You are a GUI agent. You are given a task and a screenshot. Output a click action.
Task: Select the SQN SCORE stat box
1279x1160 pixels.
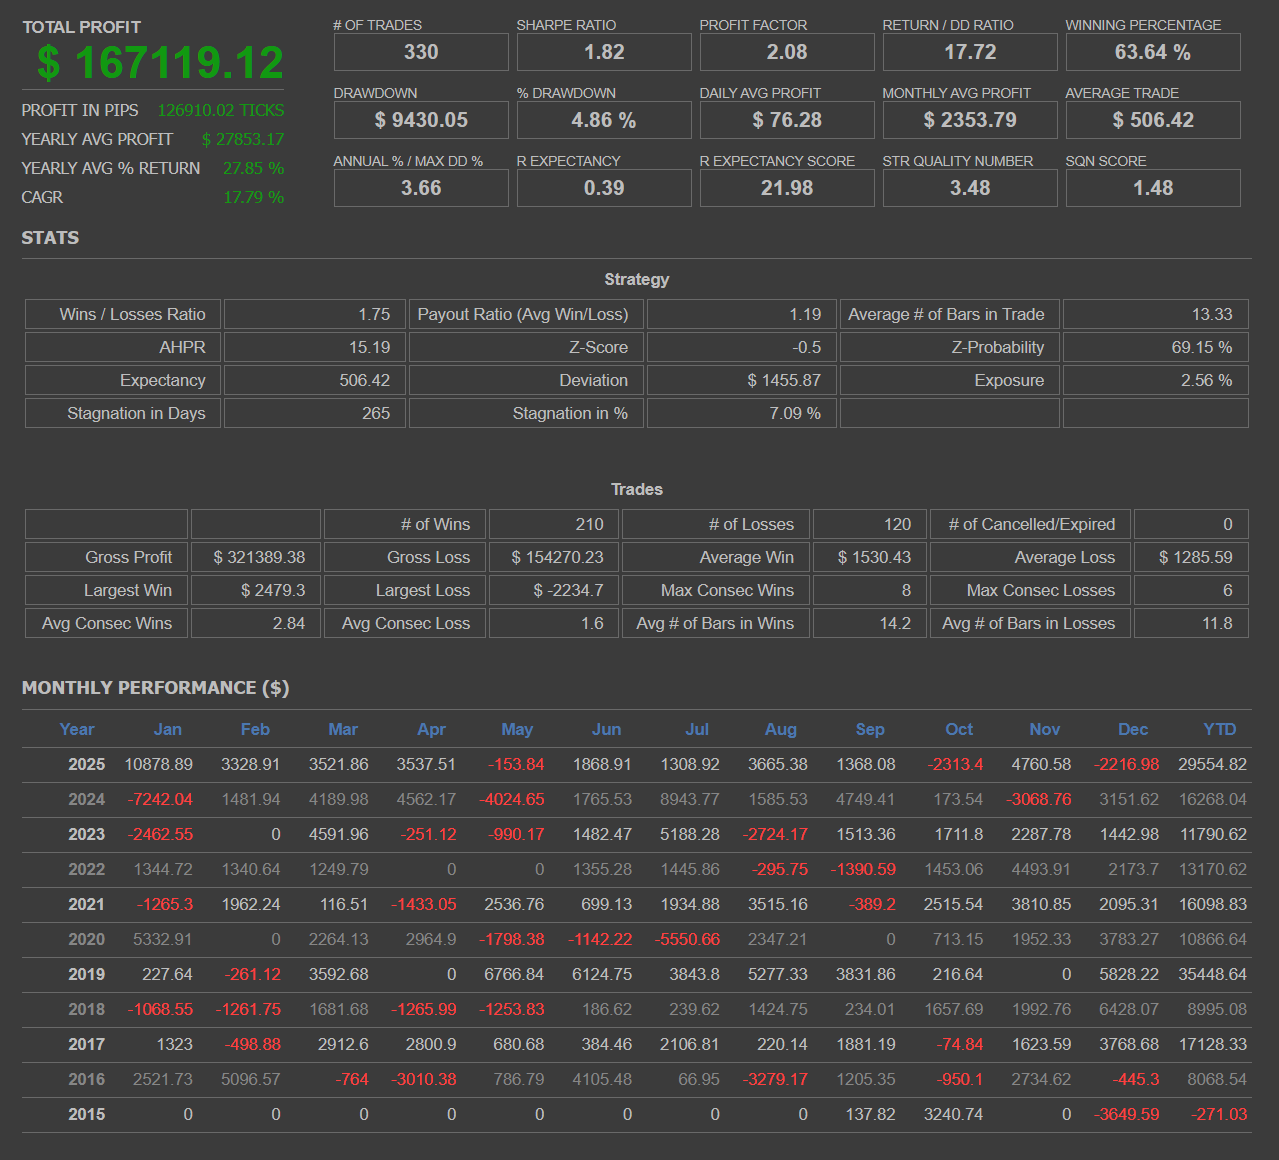[x=1152, y=187]
